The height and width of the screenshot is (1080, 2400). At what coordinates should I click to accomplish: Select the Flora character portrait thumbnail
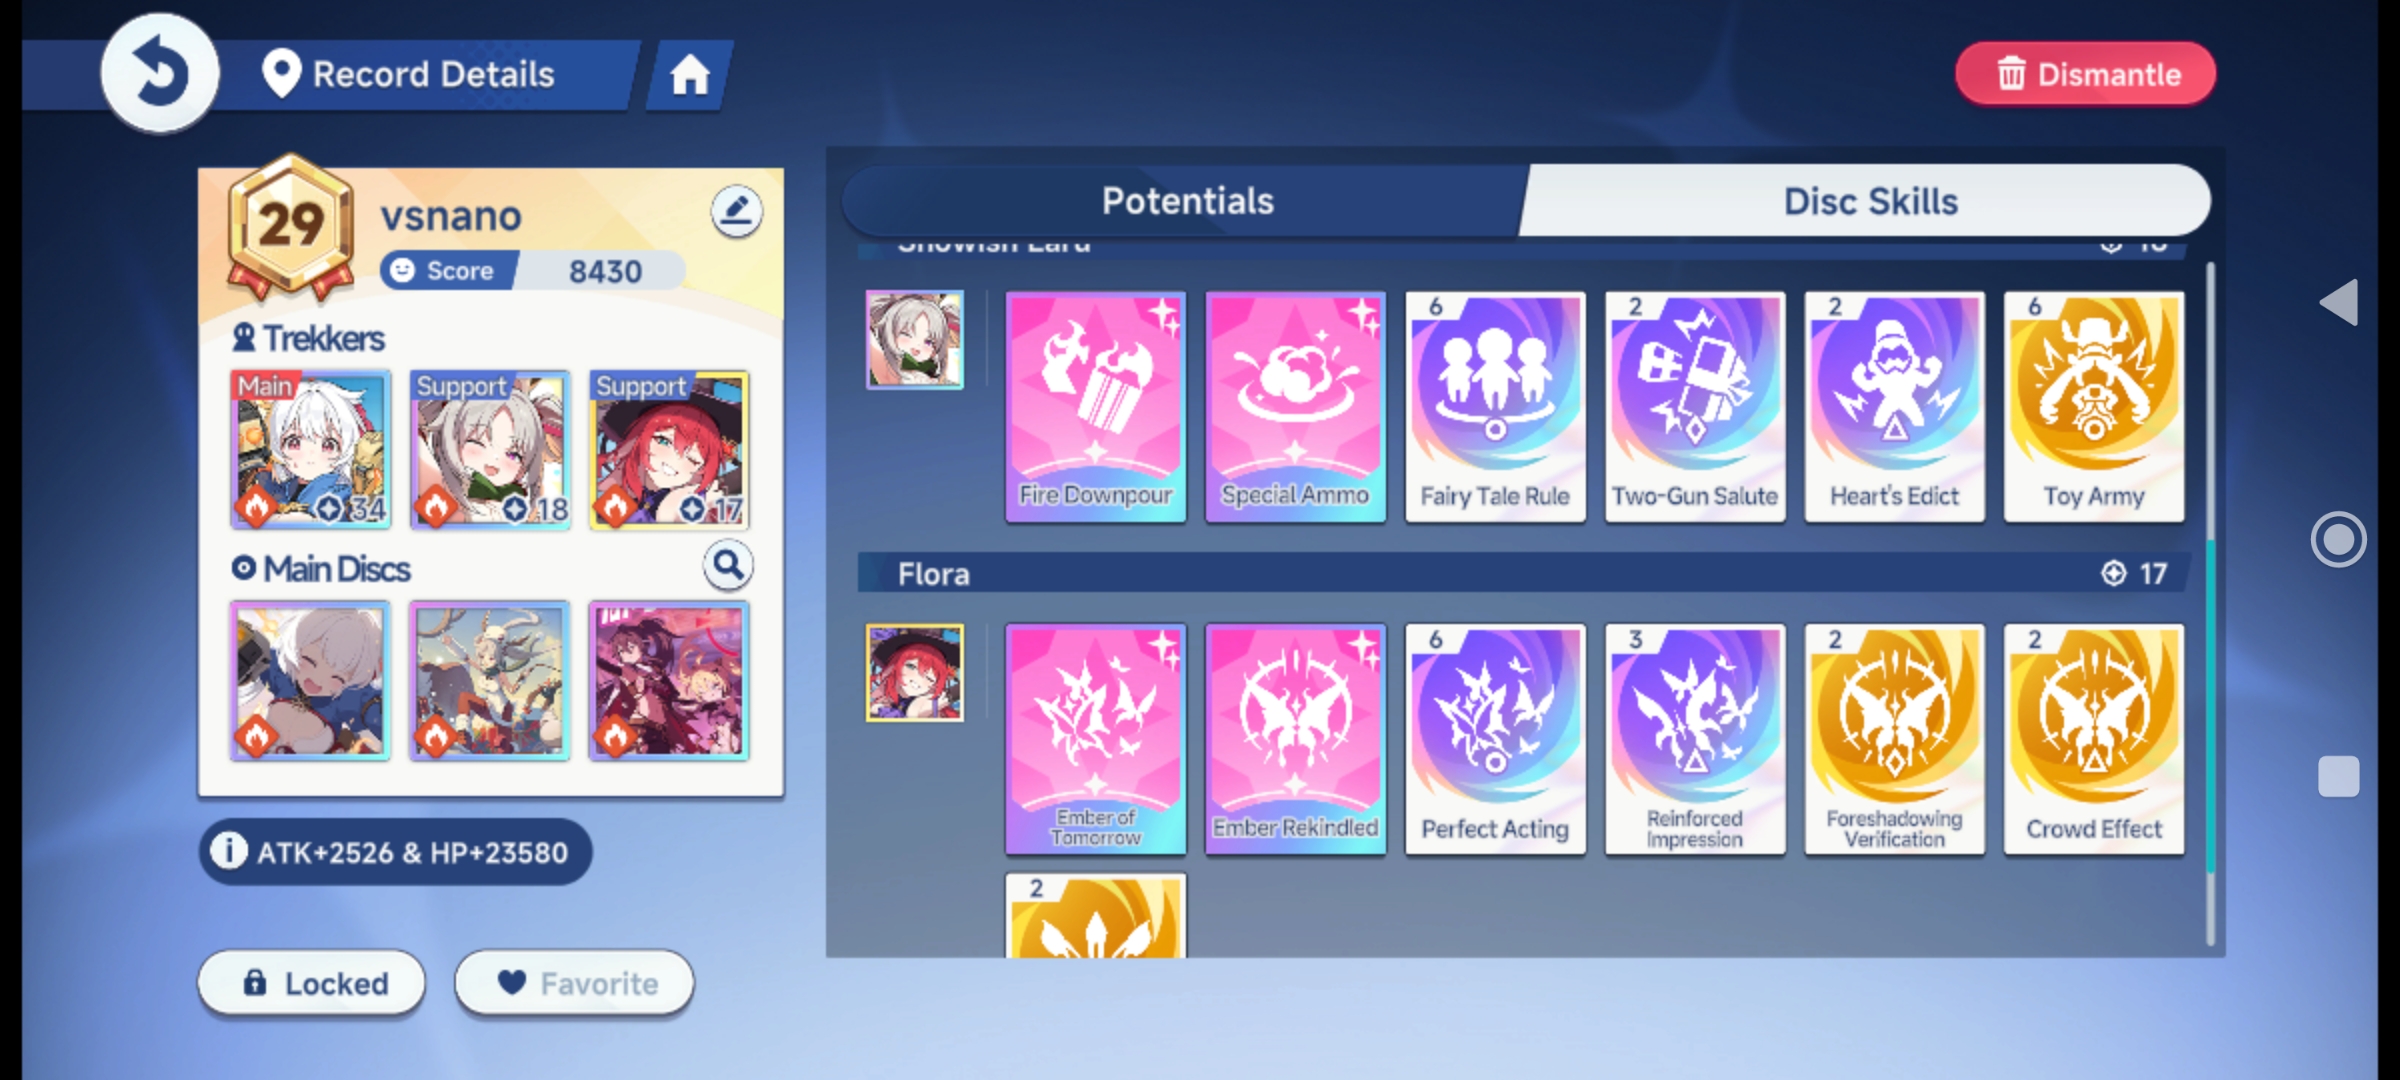click(x=915, y=673)
